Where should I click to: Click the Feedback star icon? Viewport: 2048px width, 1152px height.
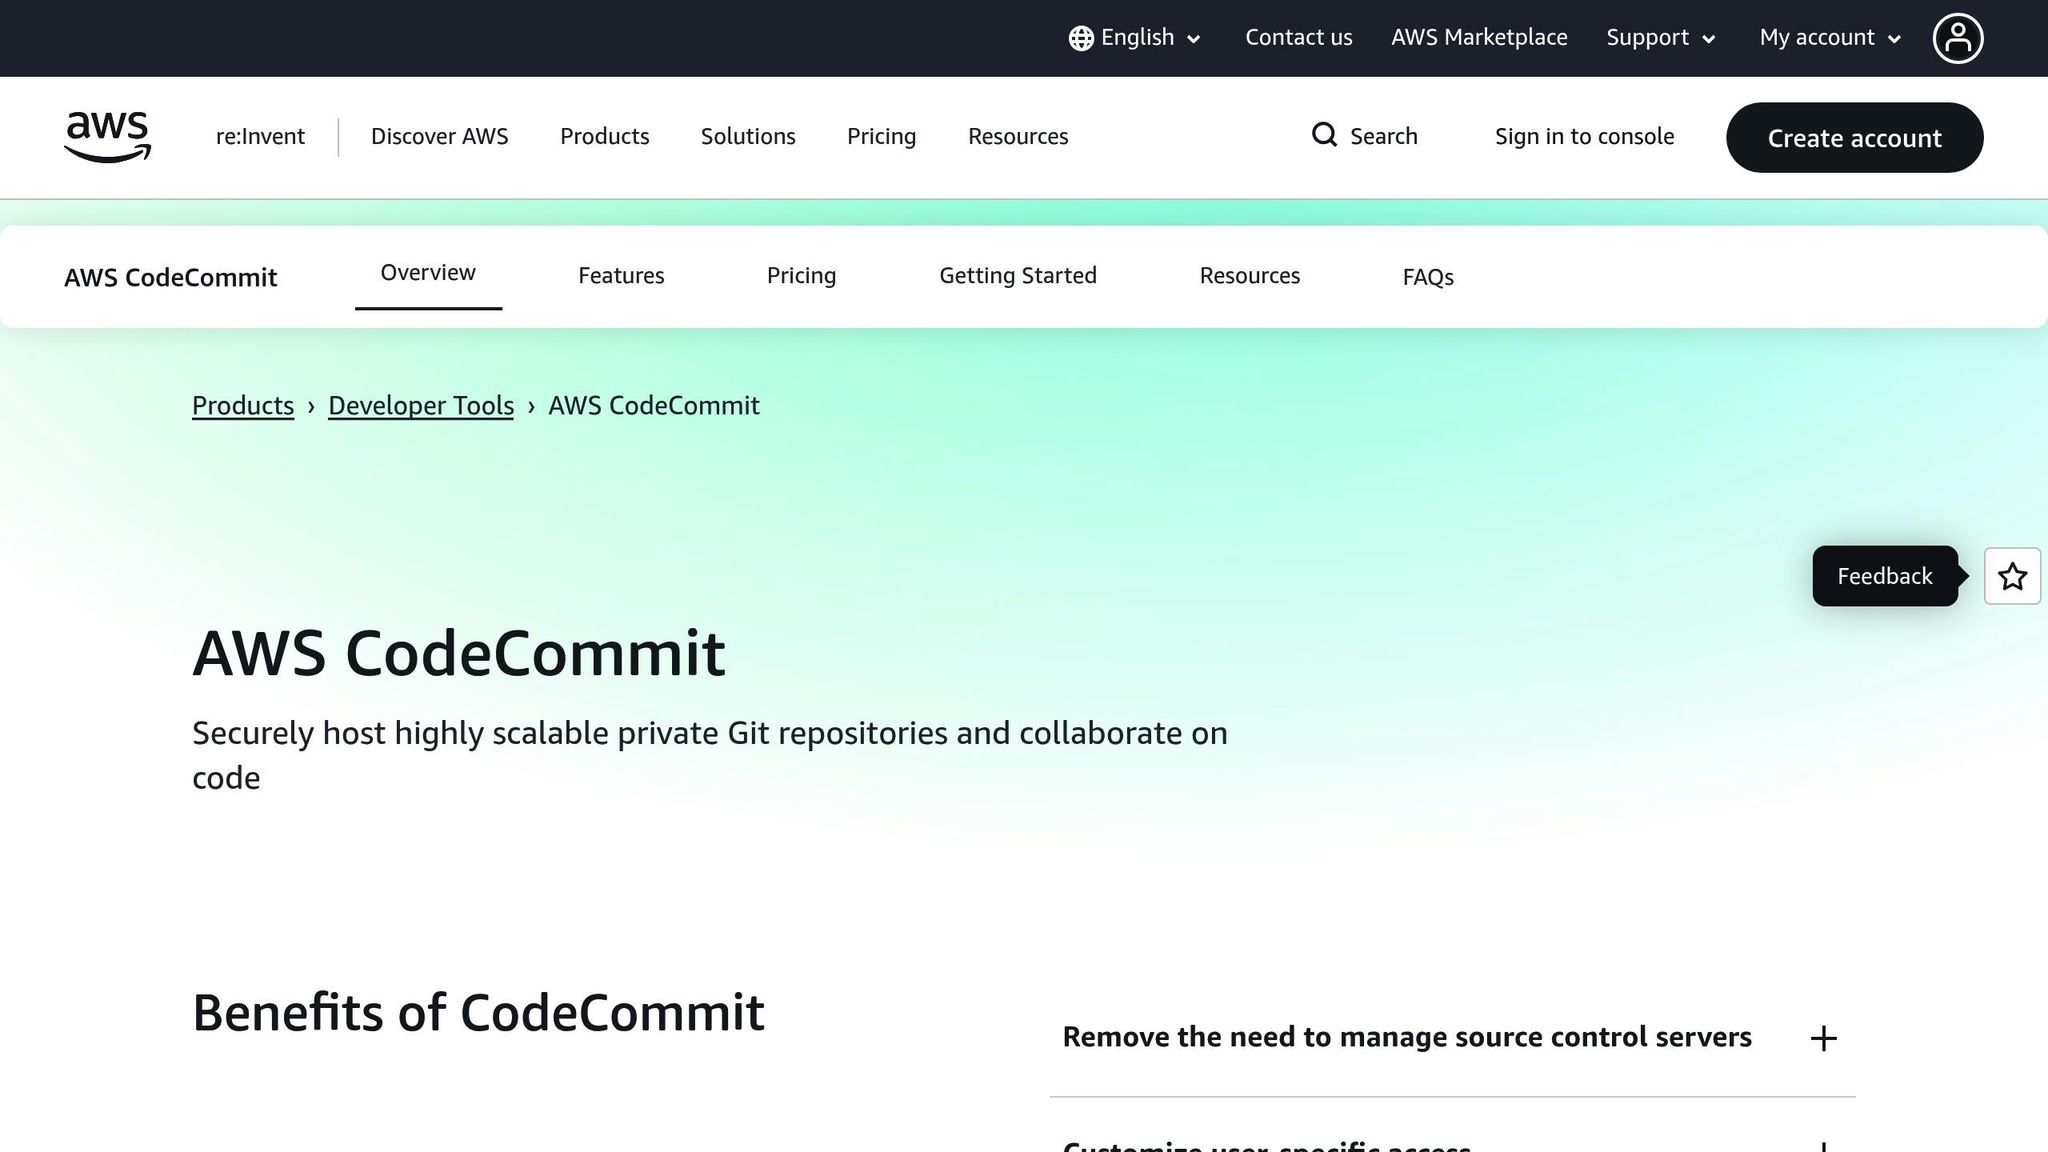(x=2012, y=576)
